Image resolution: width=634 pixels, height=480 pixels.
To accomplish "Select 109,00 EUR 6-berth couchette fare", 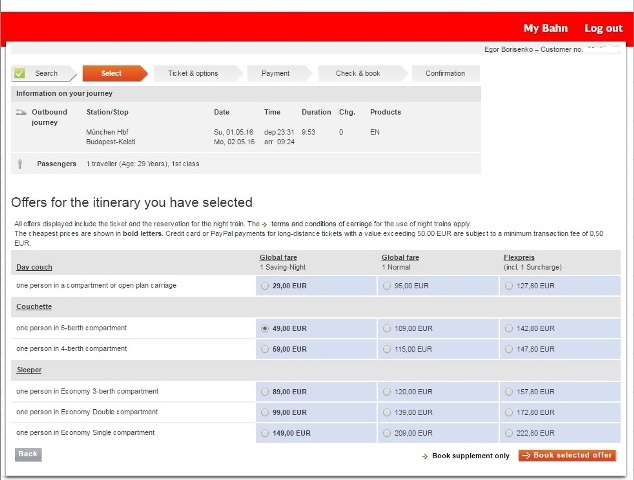I will click(387, 328).
